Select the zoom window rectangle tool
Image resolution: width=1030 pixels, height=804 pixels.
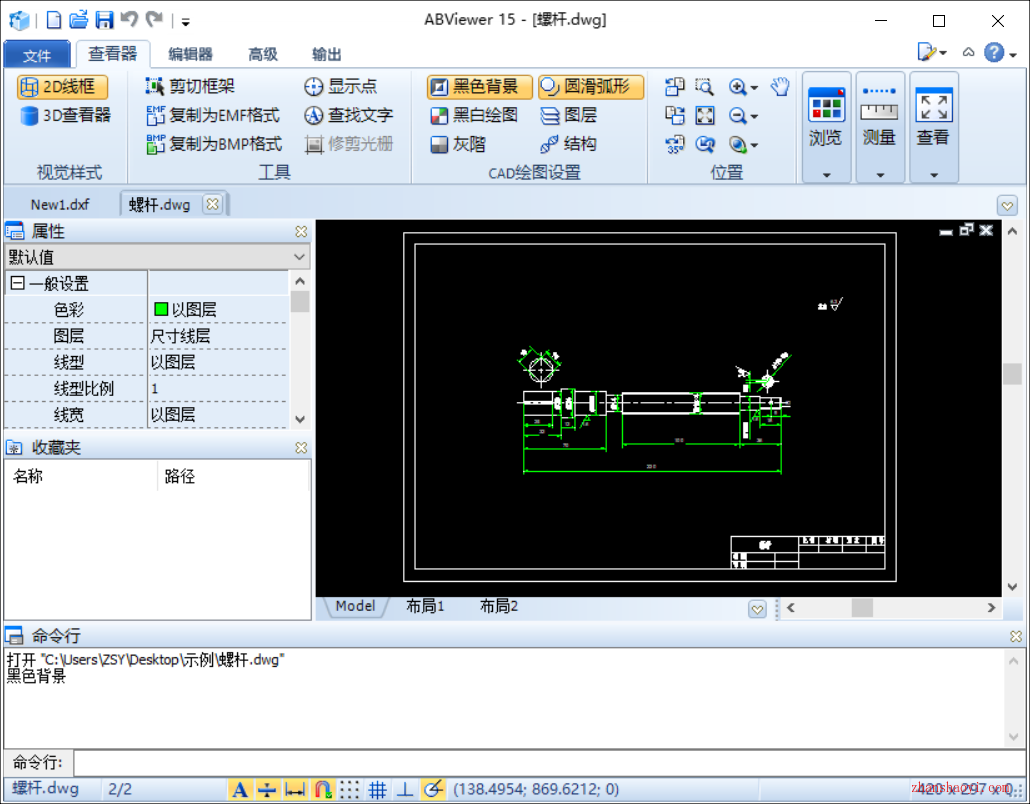[x=705, y=87]
